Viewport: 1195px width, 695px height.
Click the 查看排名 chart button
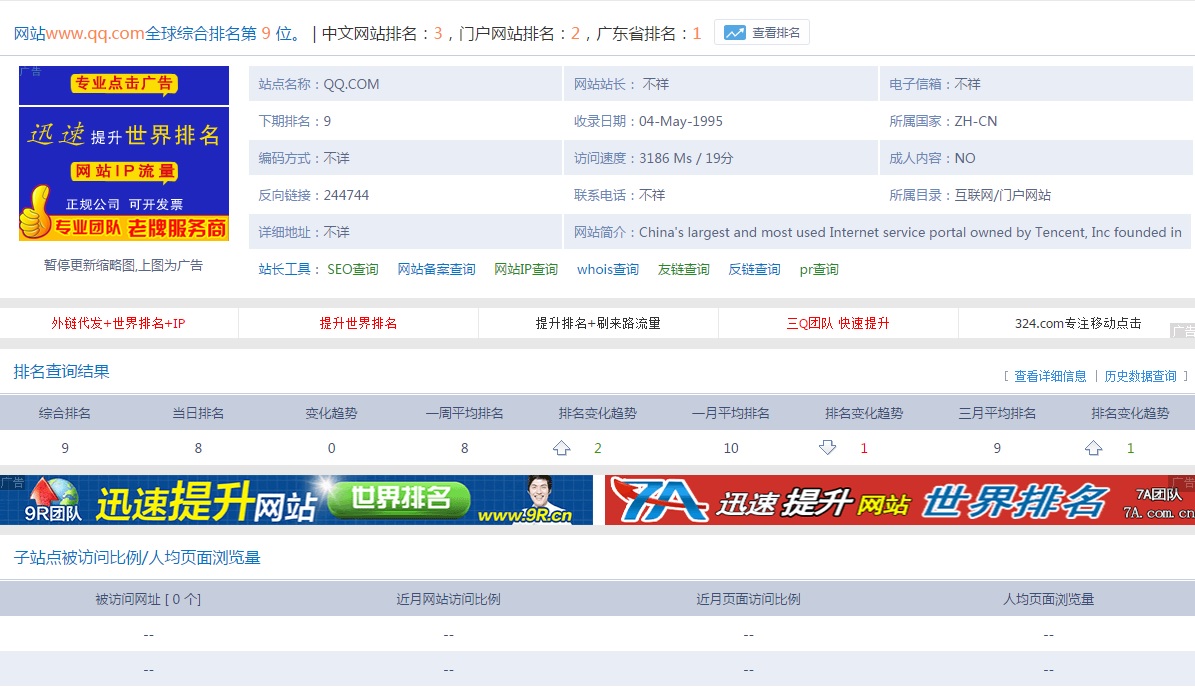[762, 33]
